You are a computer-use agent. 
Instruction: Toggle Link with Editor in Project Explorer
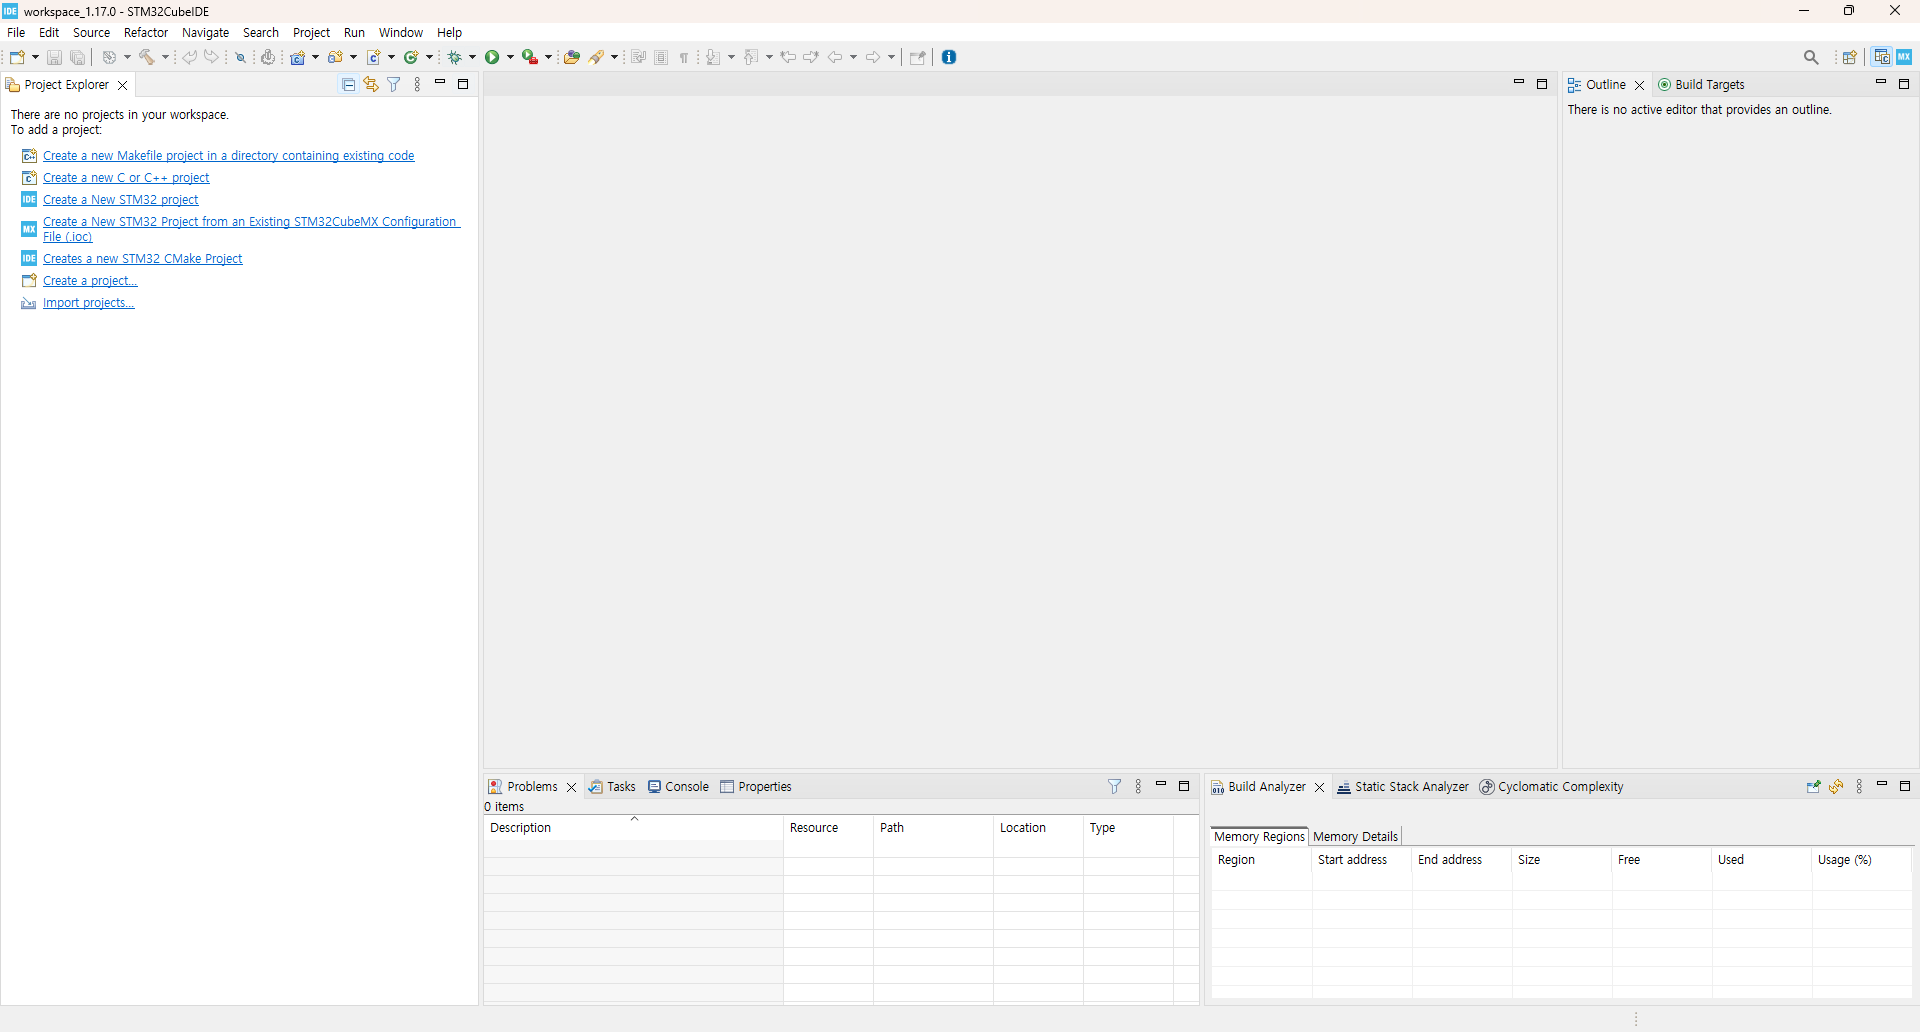371,85
